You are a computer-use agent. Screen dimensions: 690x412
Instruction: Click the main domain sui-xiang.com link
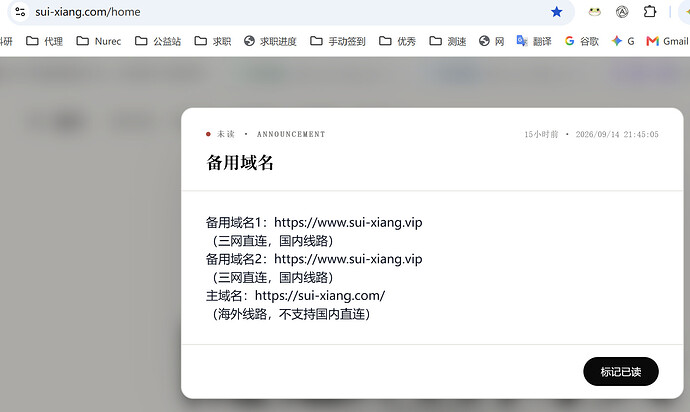click(x=320, y=295)
